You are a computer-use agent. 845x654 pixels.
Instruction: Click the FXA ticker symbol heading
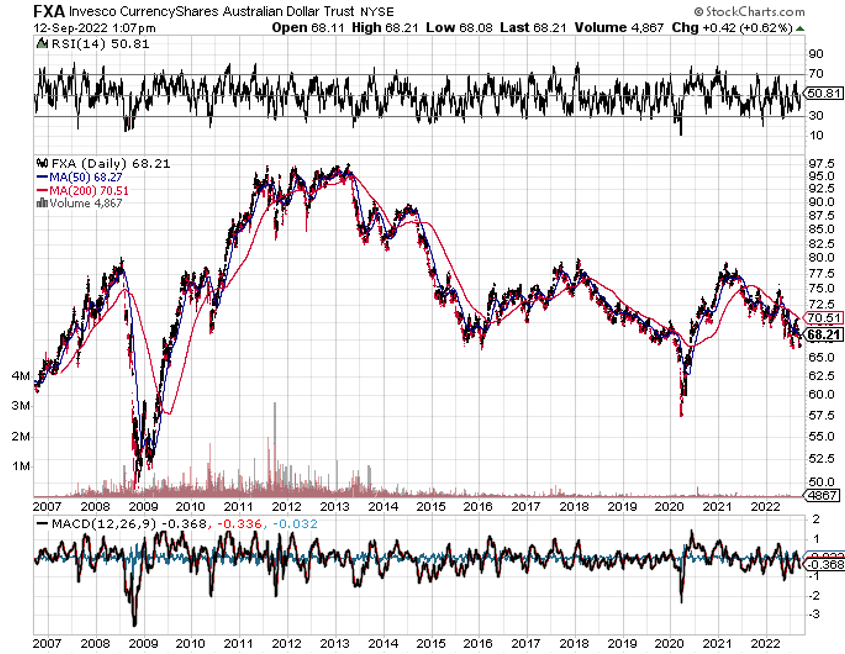click(x=49, y=11)
